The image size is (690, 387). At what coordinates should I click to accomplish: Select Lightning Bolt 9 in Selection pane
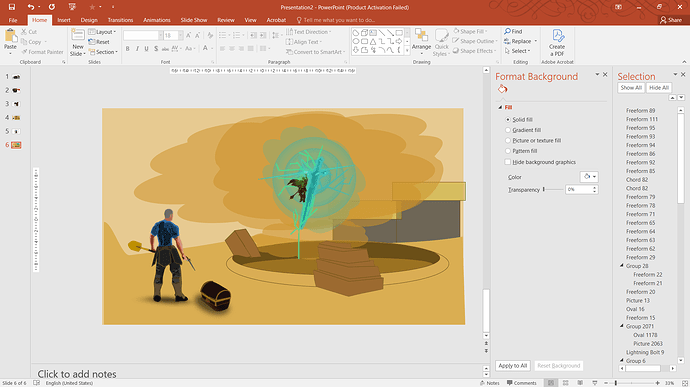pos(645,352)
